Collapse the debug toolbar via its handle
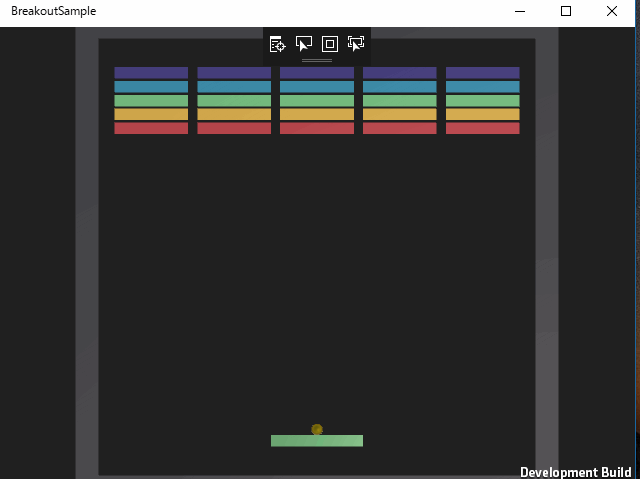Screen dimensions: 640x479 (317, 60)
